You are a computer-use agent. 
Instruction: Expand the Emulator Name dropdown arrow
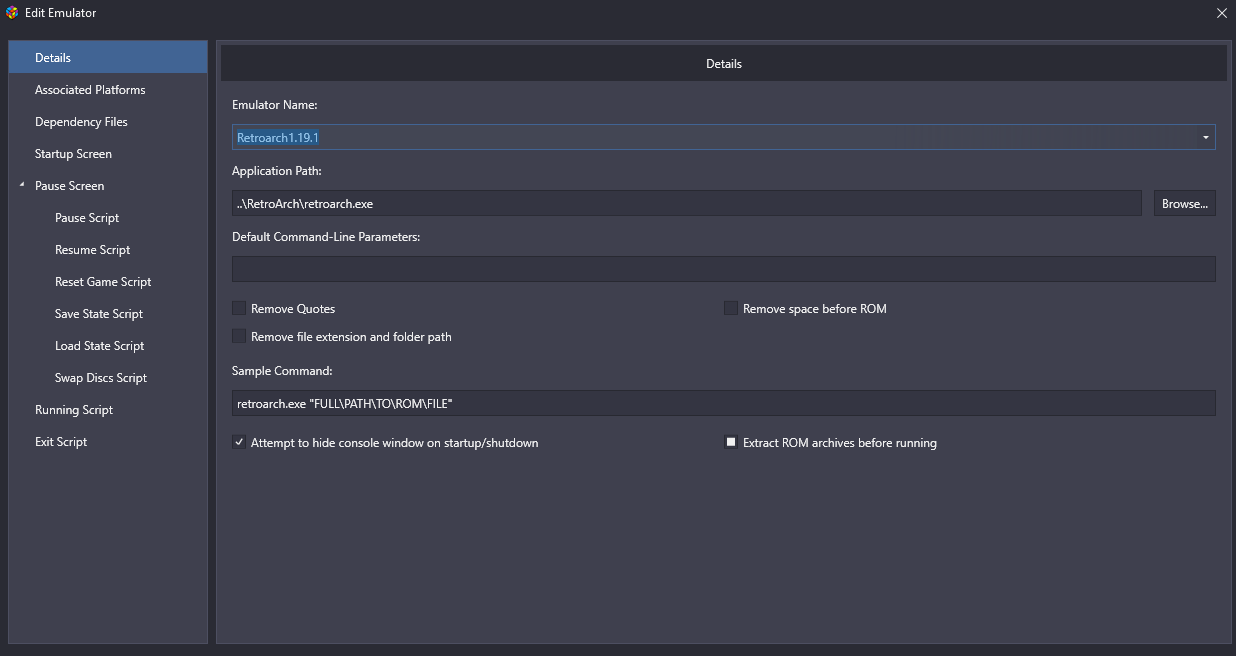click(1205, 137)
